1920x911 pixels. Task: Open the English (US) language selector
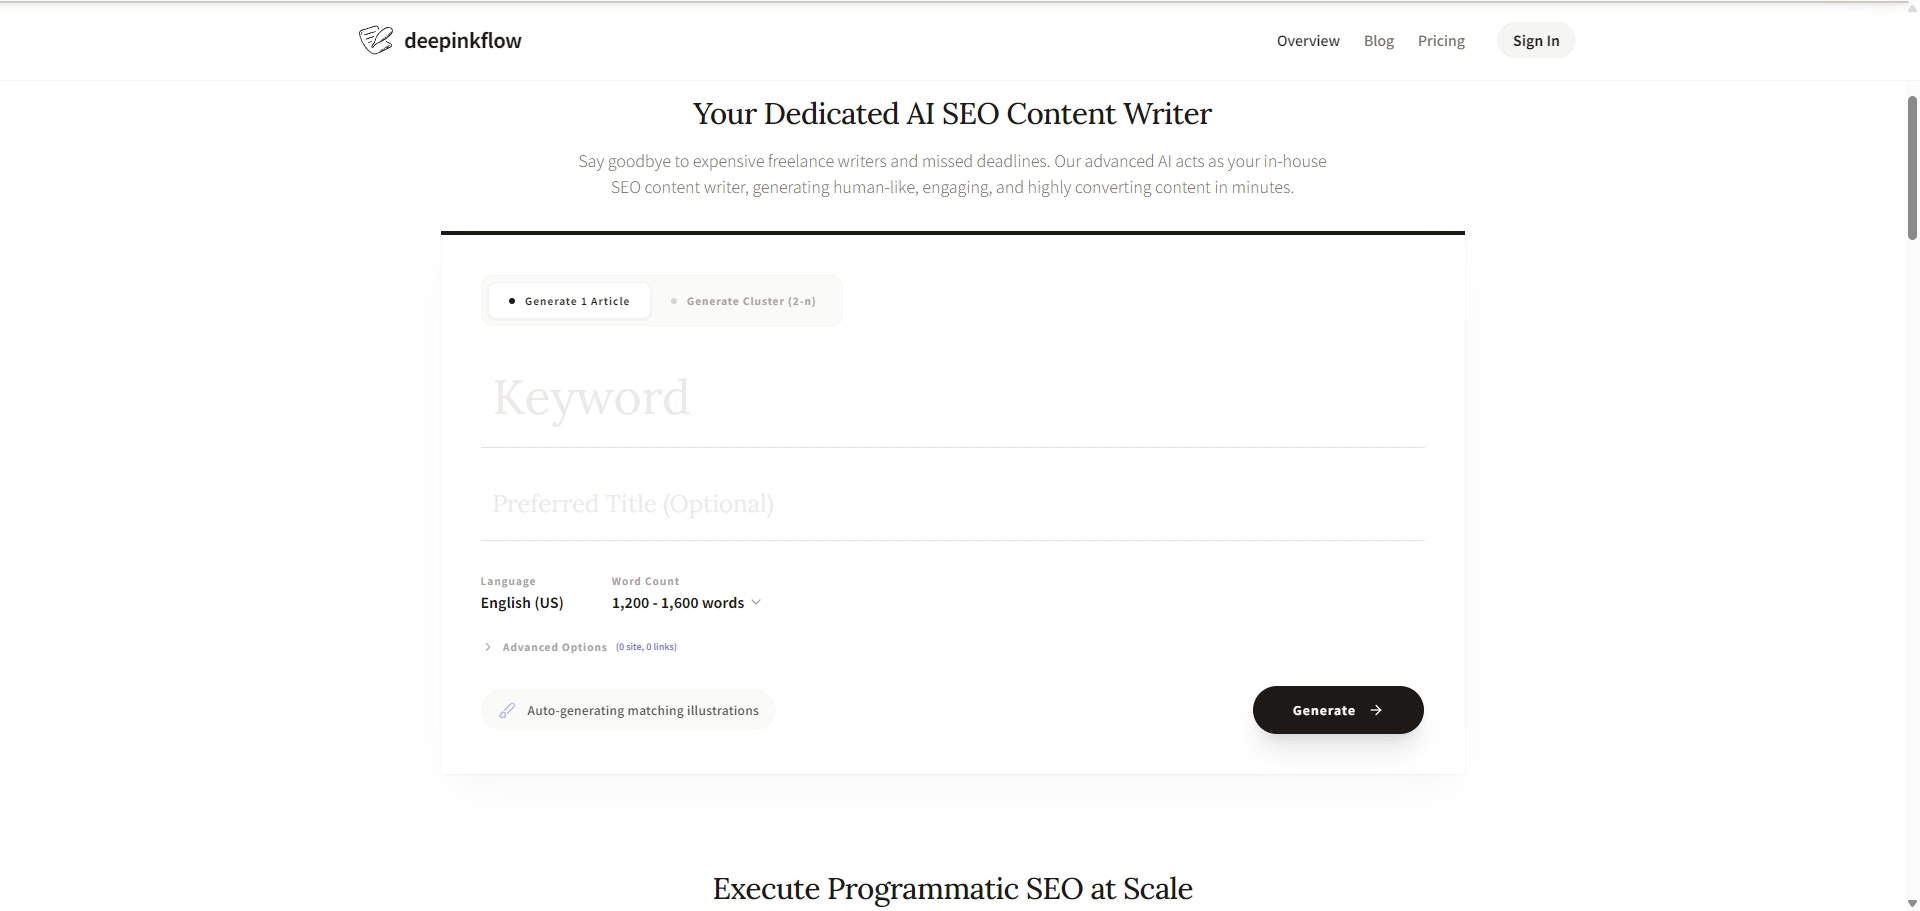[x=522, y=602]
